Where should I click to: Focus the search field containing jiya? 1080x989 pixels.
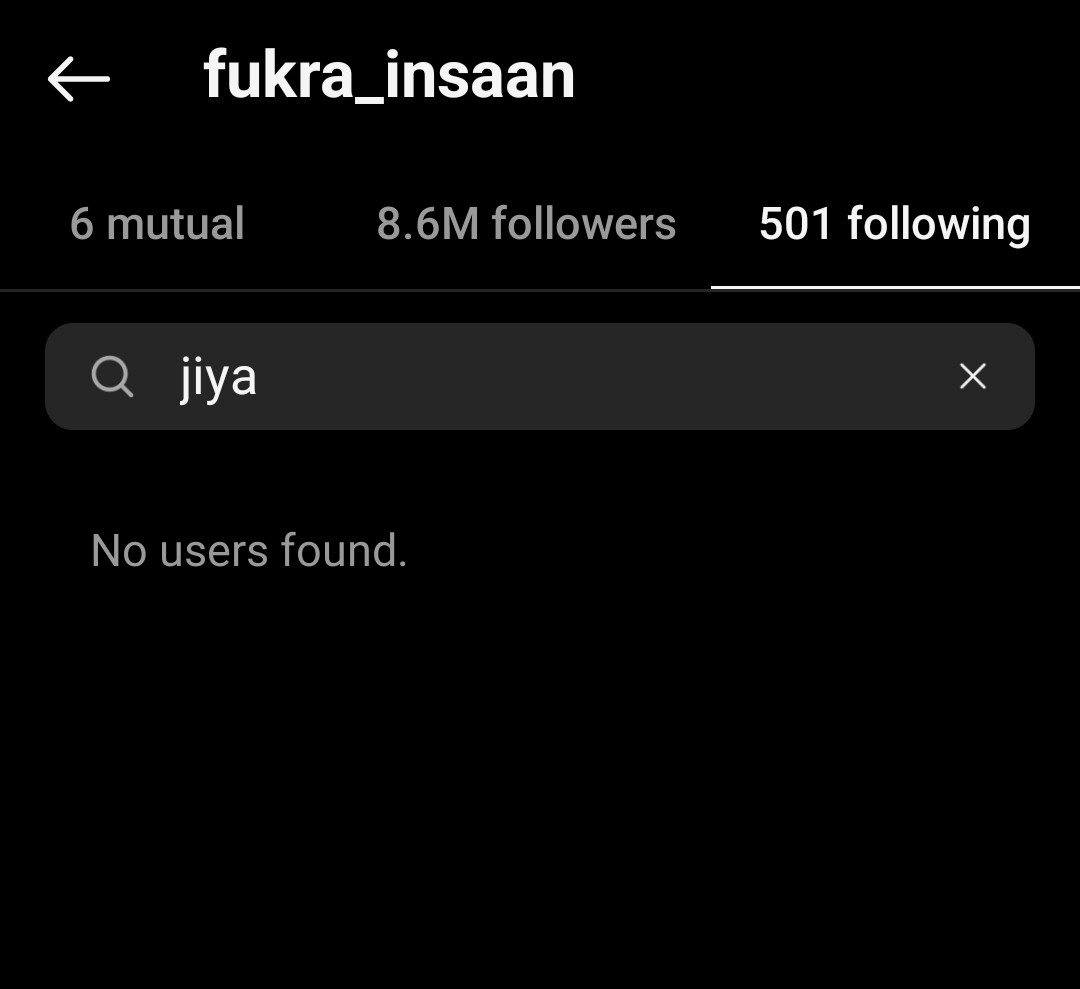(540, 377)
